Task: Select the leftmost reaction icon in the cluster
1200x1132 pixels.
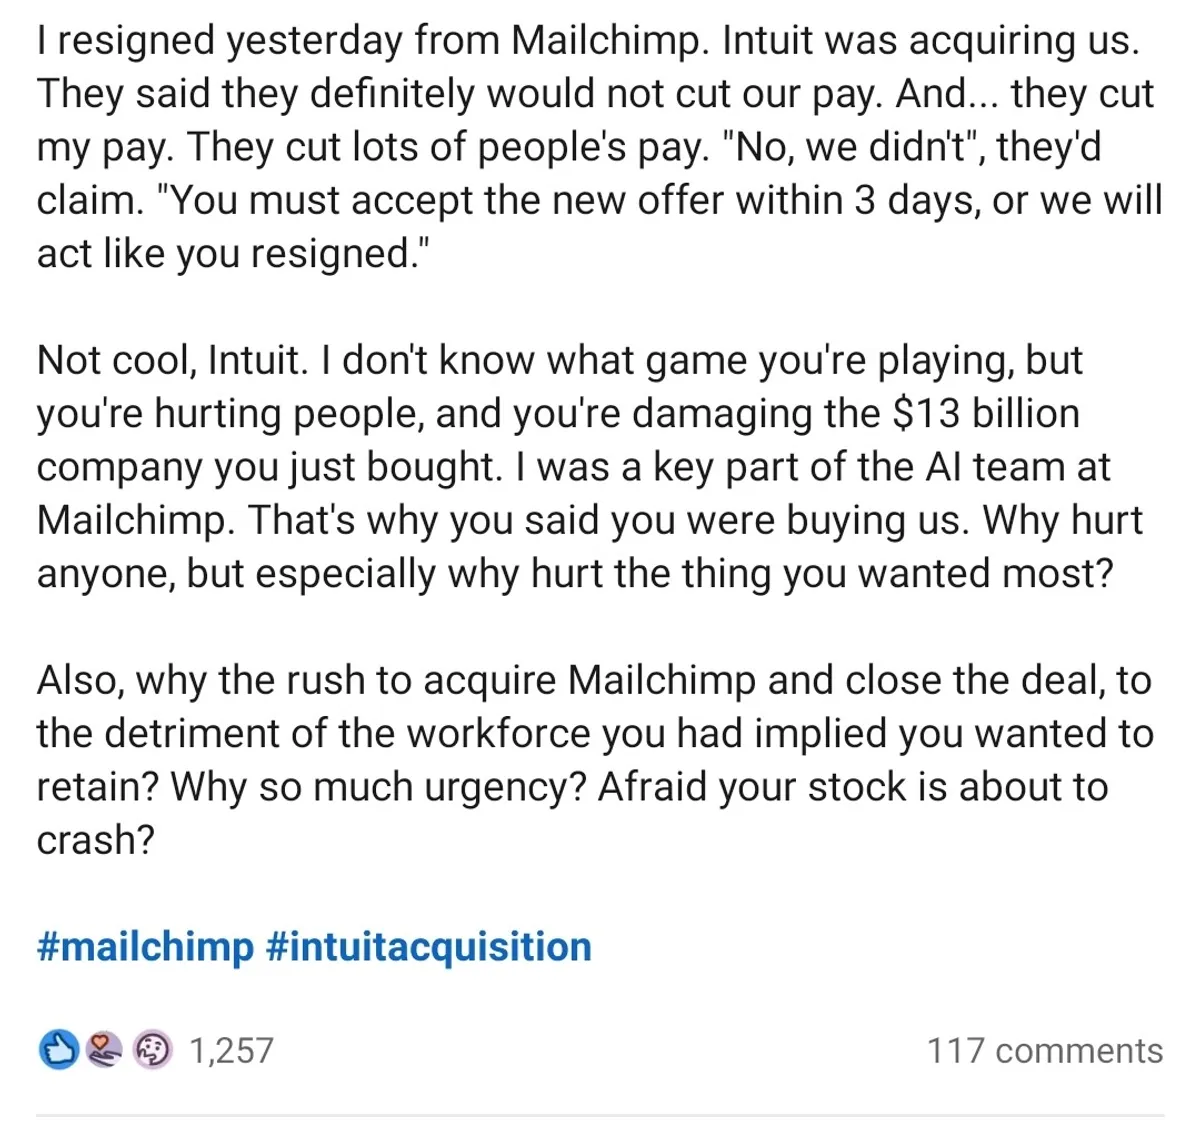Action: click(x=59, y=1050)
